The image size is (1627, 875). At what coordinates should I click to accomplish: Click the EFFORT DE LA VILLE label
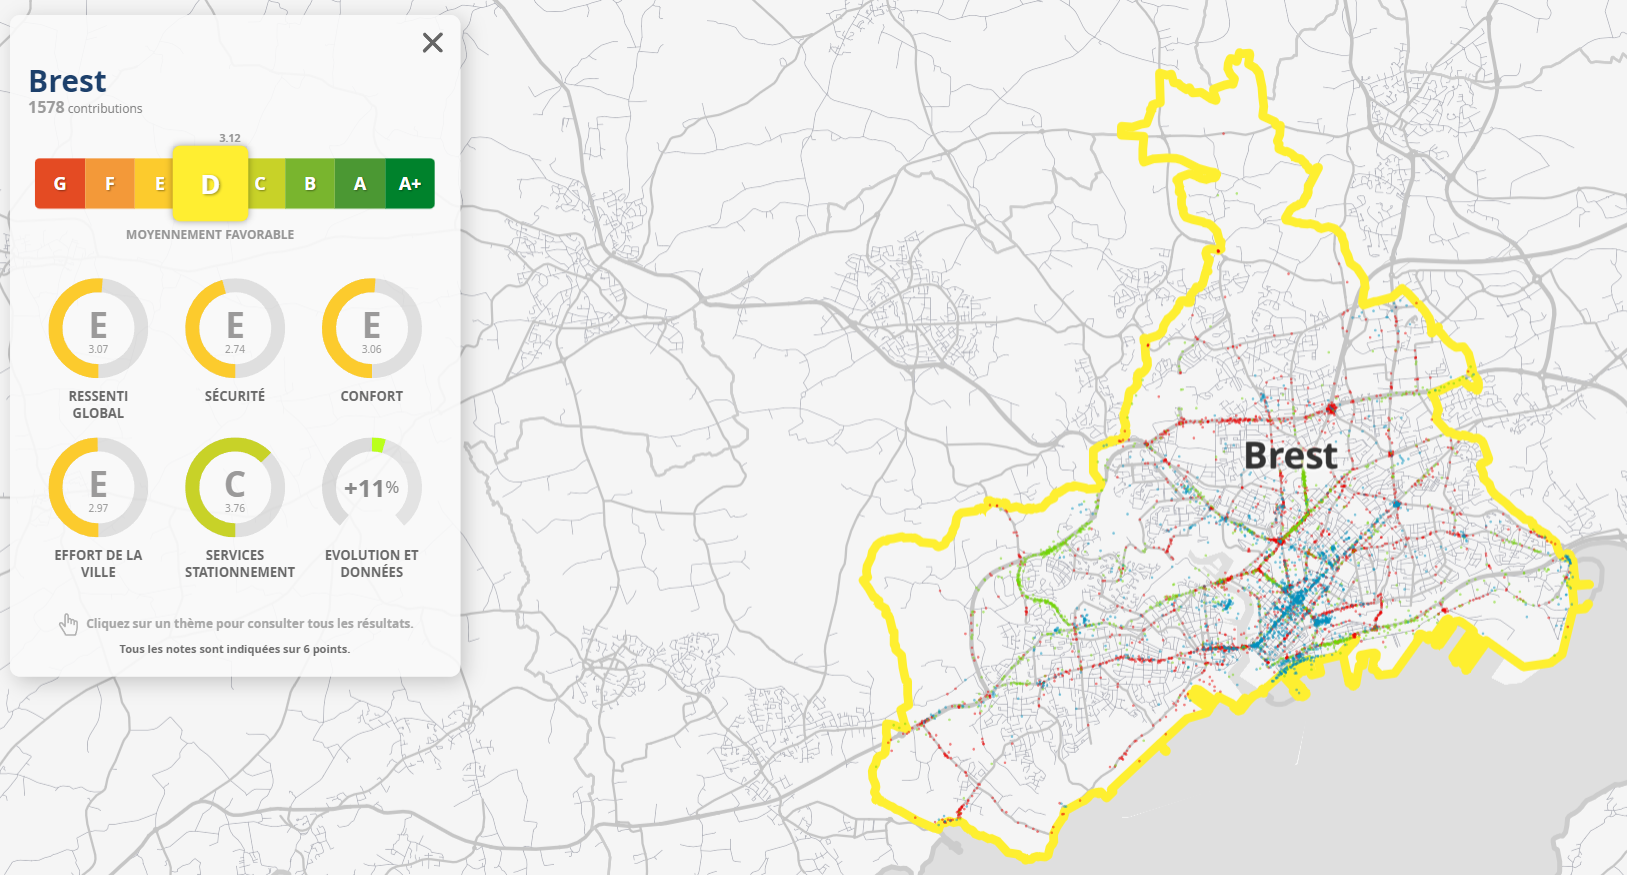[x=98, y=563]
